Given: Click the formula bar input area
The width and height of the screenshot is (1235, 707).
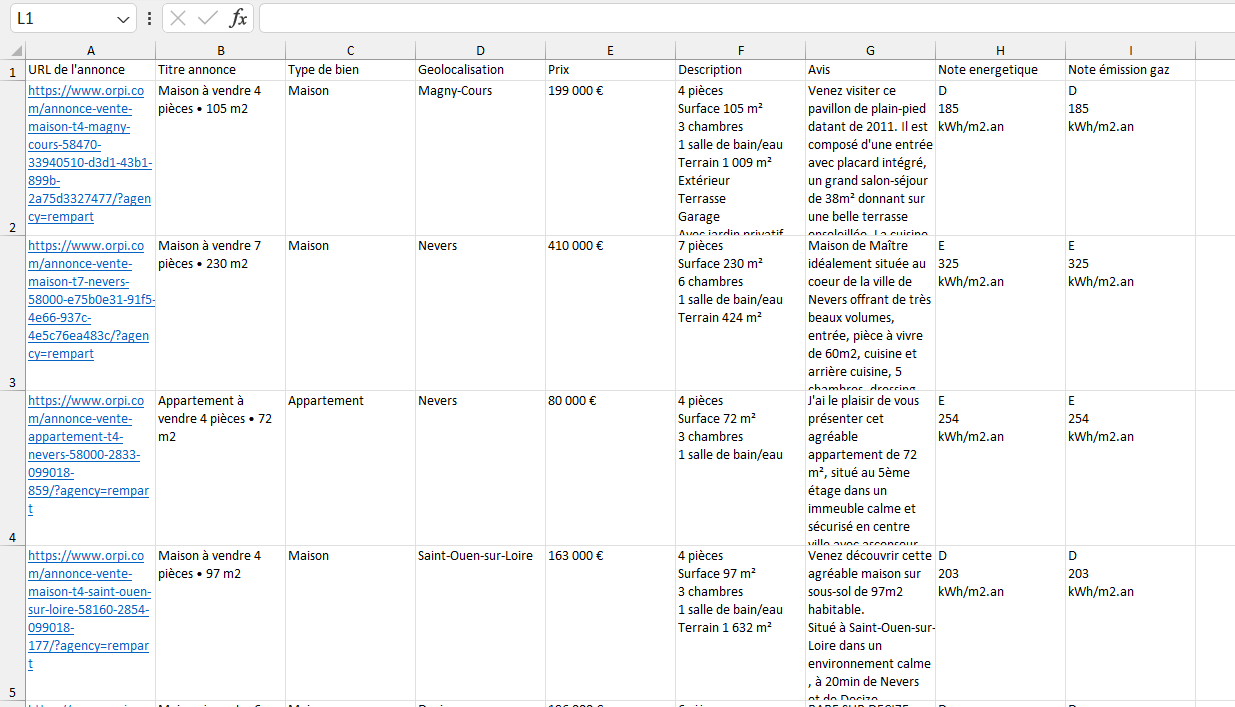Looking at the screenshot, I should [x=747, y=18].
